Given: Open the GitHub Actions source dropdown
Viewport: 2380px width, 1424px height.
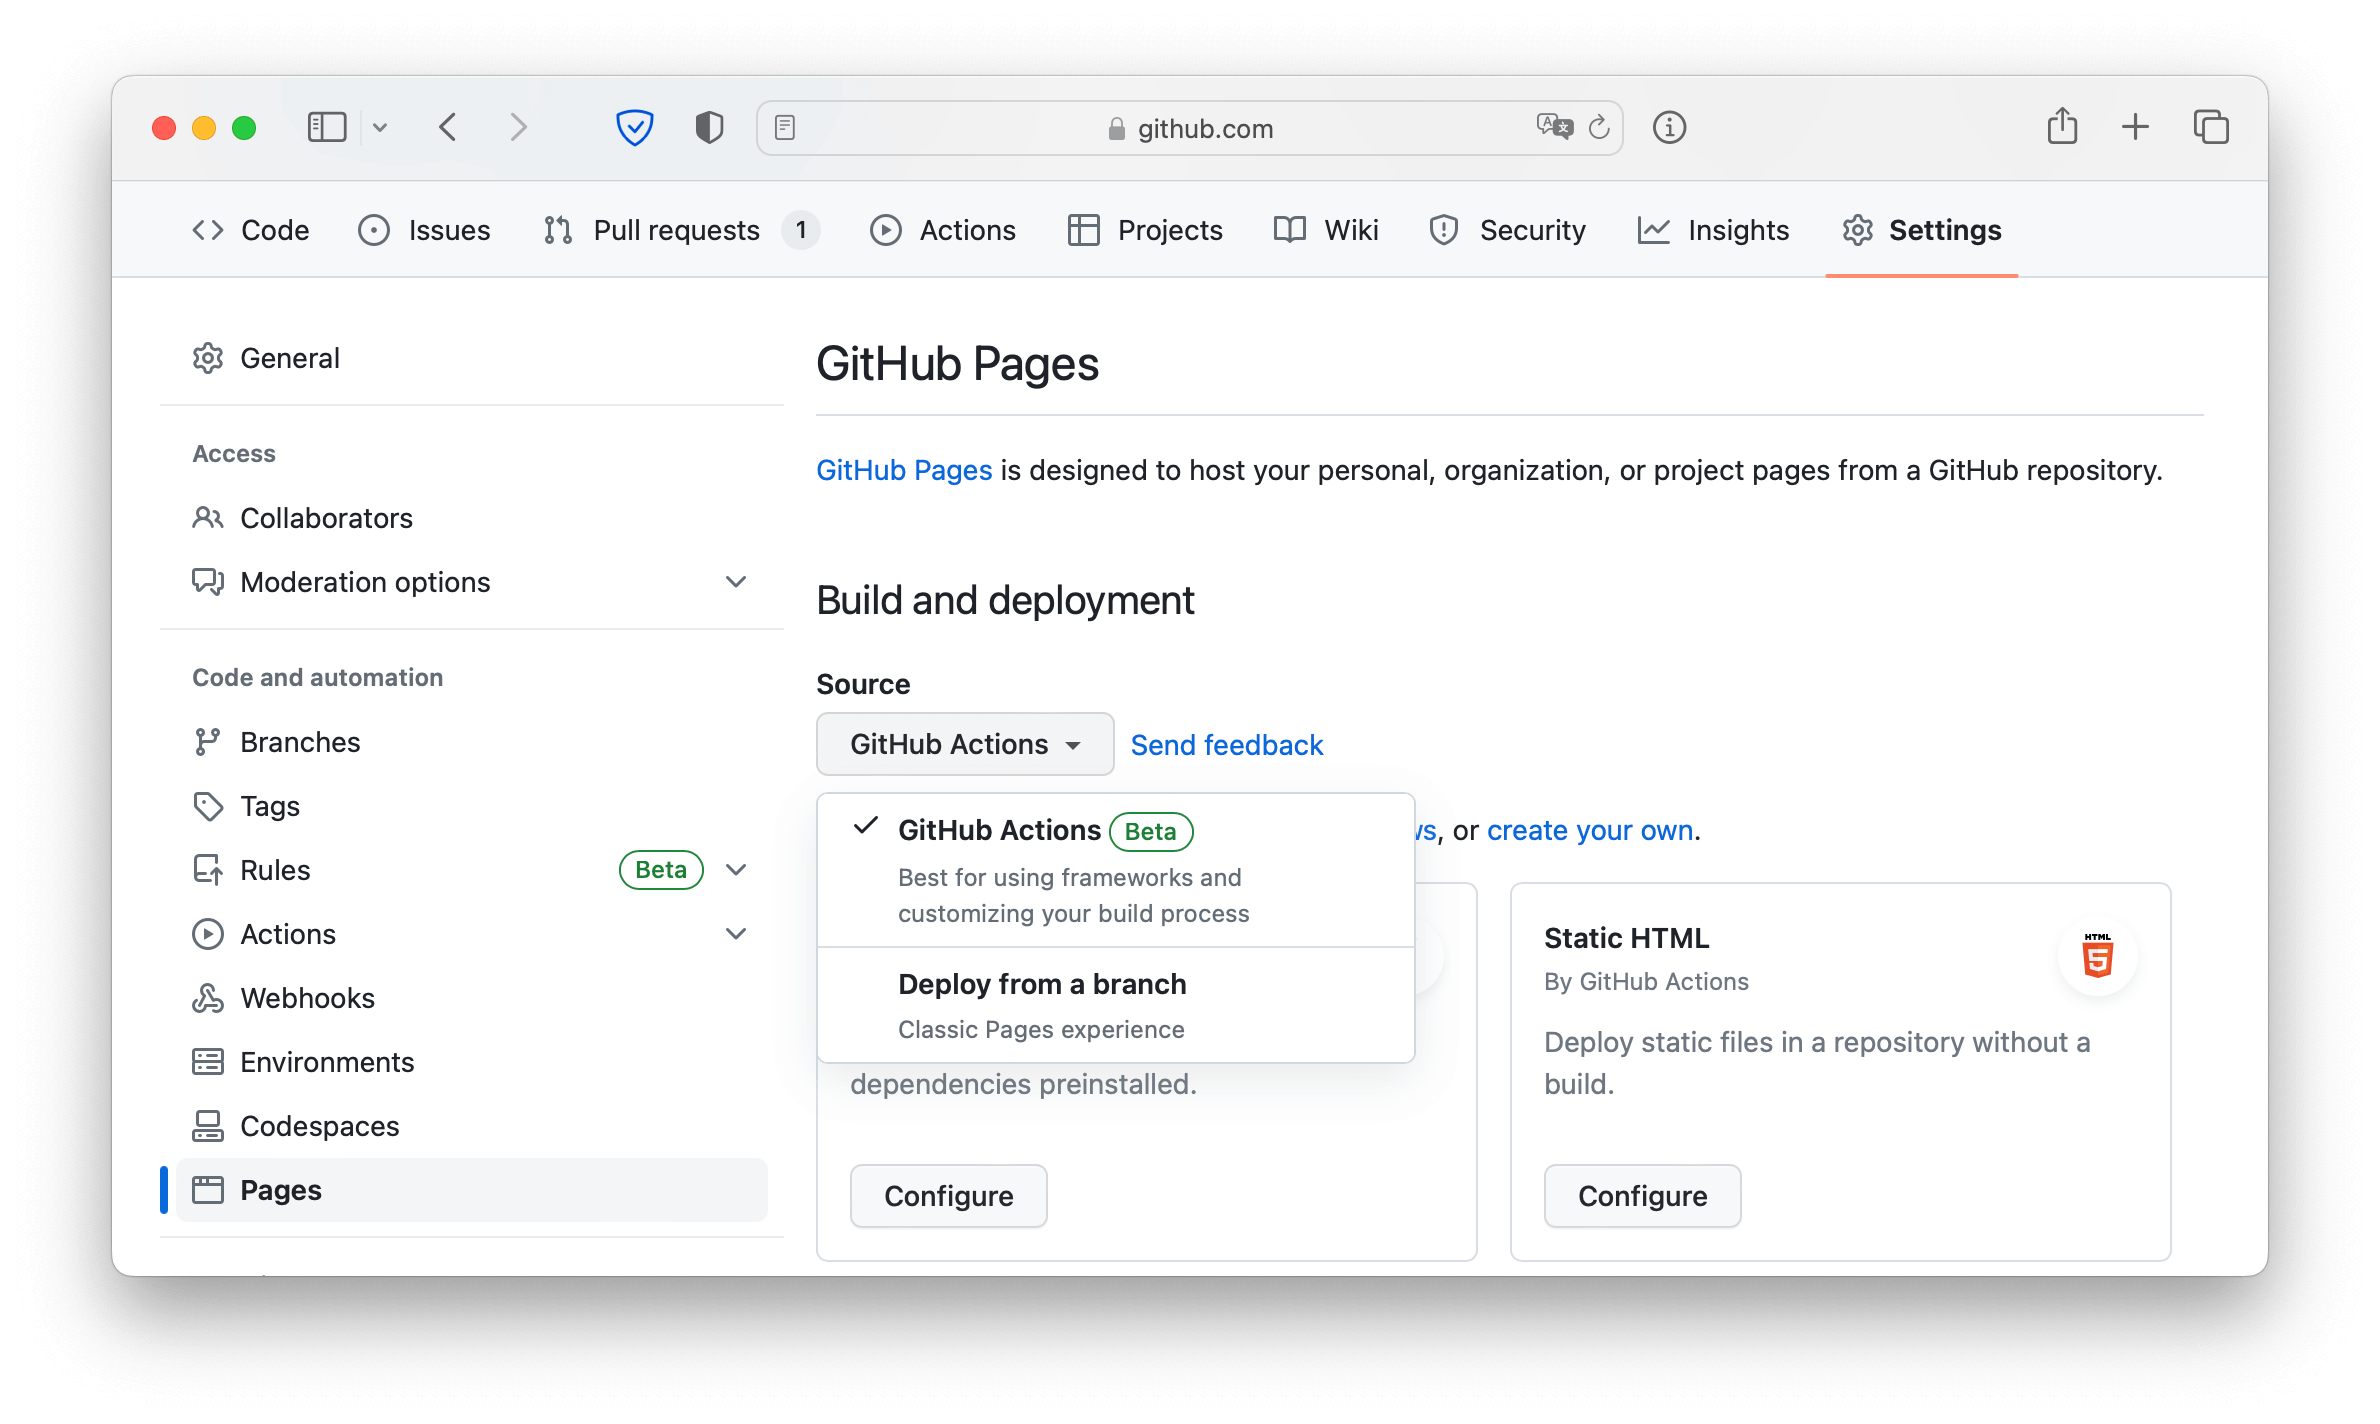Looking at the screenshot, I should [x=964, y=744].
